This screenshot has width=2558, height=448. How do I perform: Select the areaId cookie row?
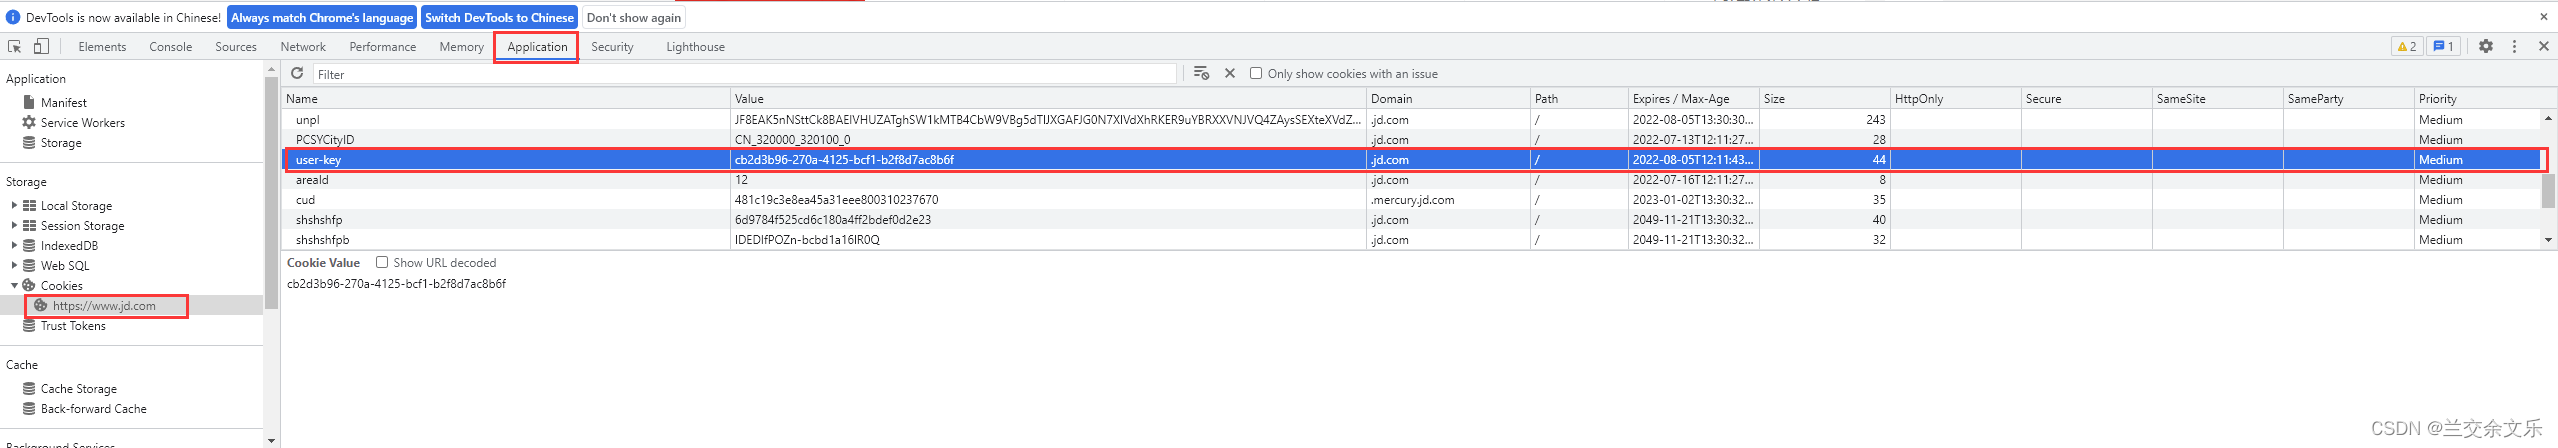[x=1412, y=179]
